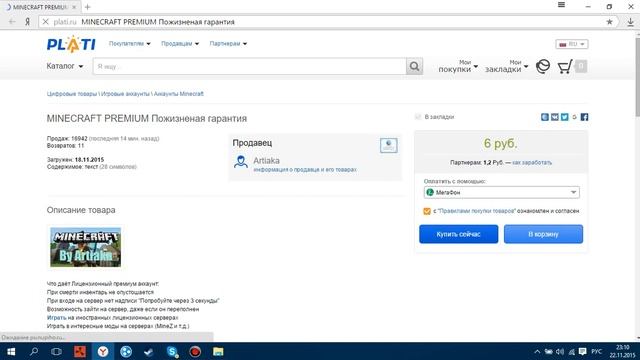The height and width of the screenshot is (360, 640).
Task: Go to 'Аккаунты Minecraft' breadcrumb
Action: point(178,94)
